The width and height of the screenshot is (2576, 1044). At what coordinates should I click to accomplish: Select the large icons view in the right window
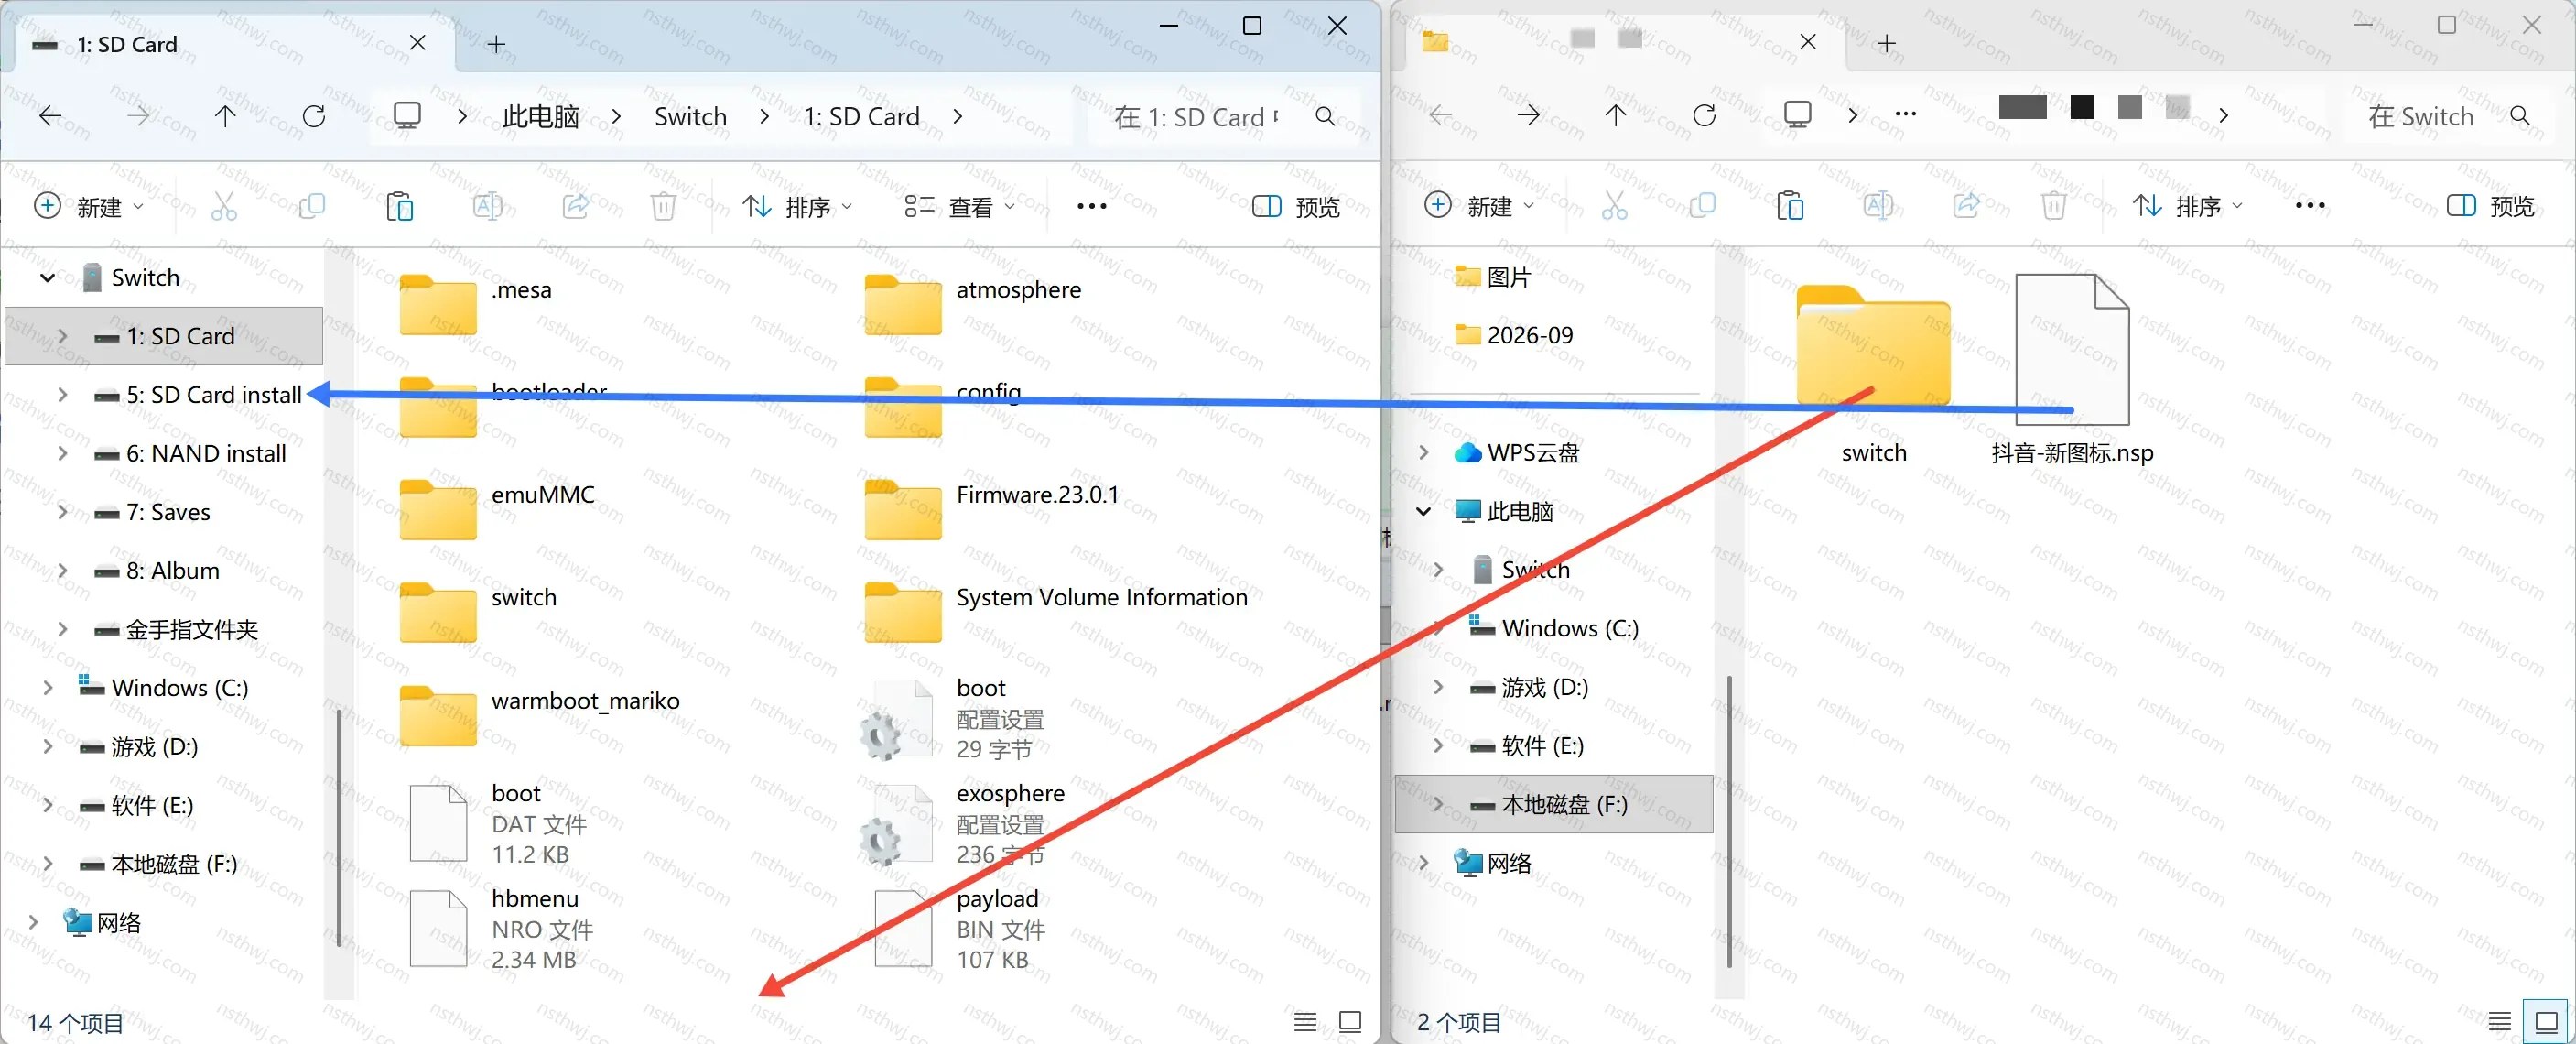tap(2546, 1021)
